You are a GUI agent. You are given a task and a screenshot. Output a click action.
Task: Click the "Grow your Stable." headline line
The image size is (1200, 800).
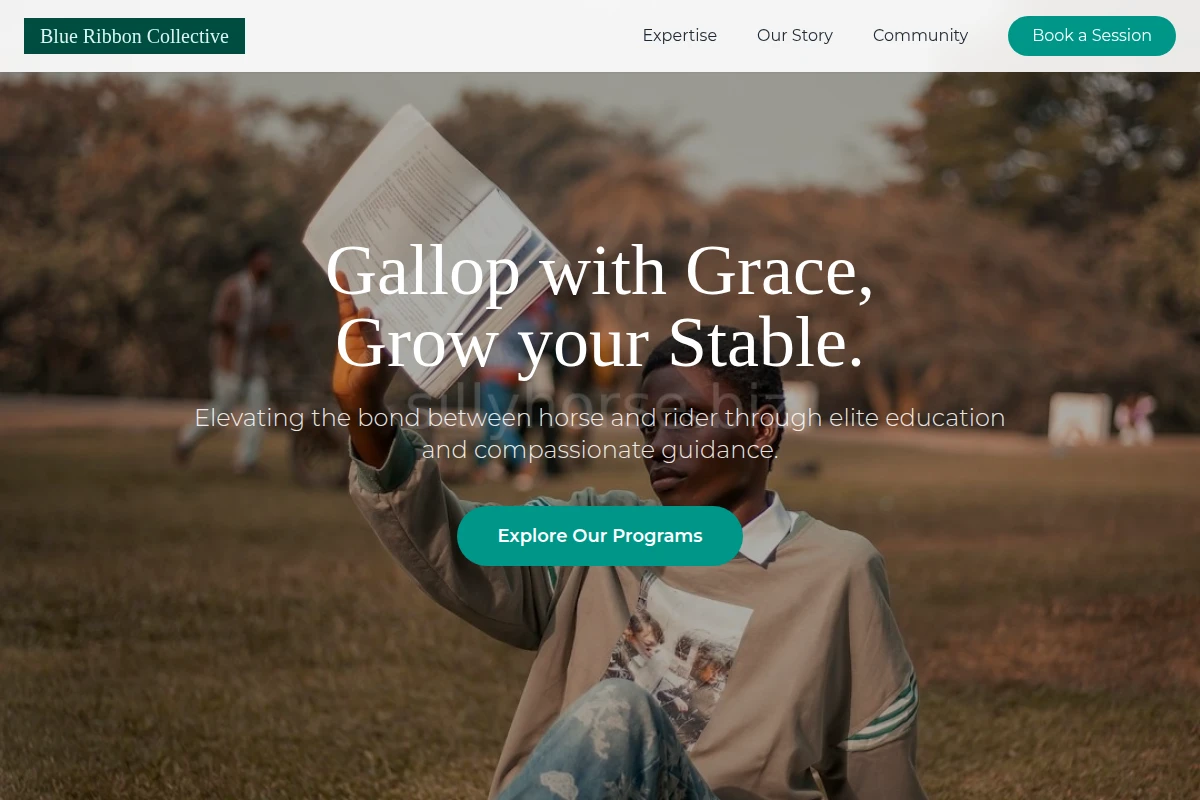pyautogui.click(x=600, y=343)
